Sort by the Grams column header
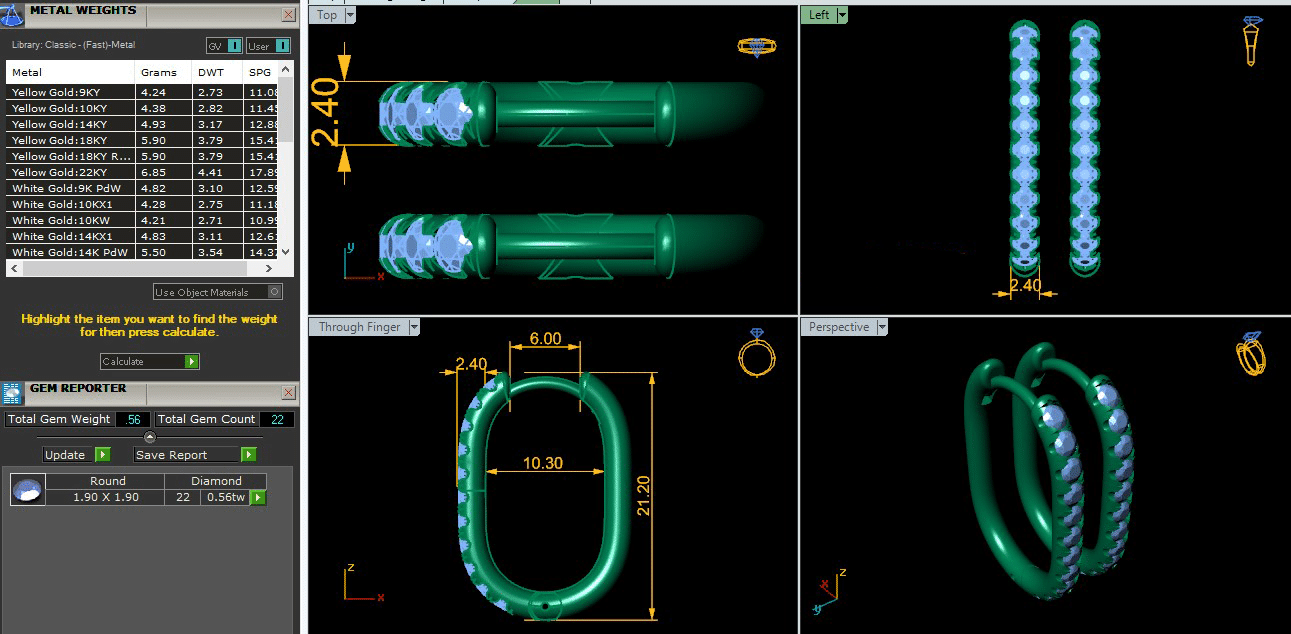 (162, 72)
